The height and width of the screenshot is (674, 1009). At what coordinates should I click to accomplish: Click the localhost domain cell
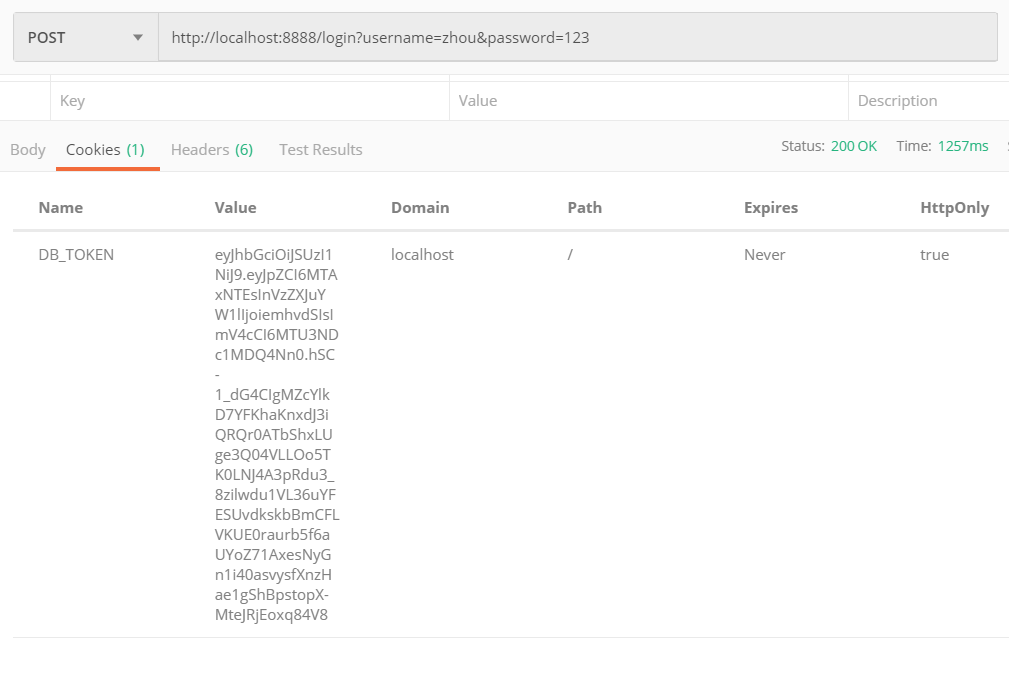coord(422,254)
